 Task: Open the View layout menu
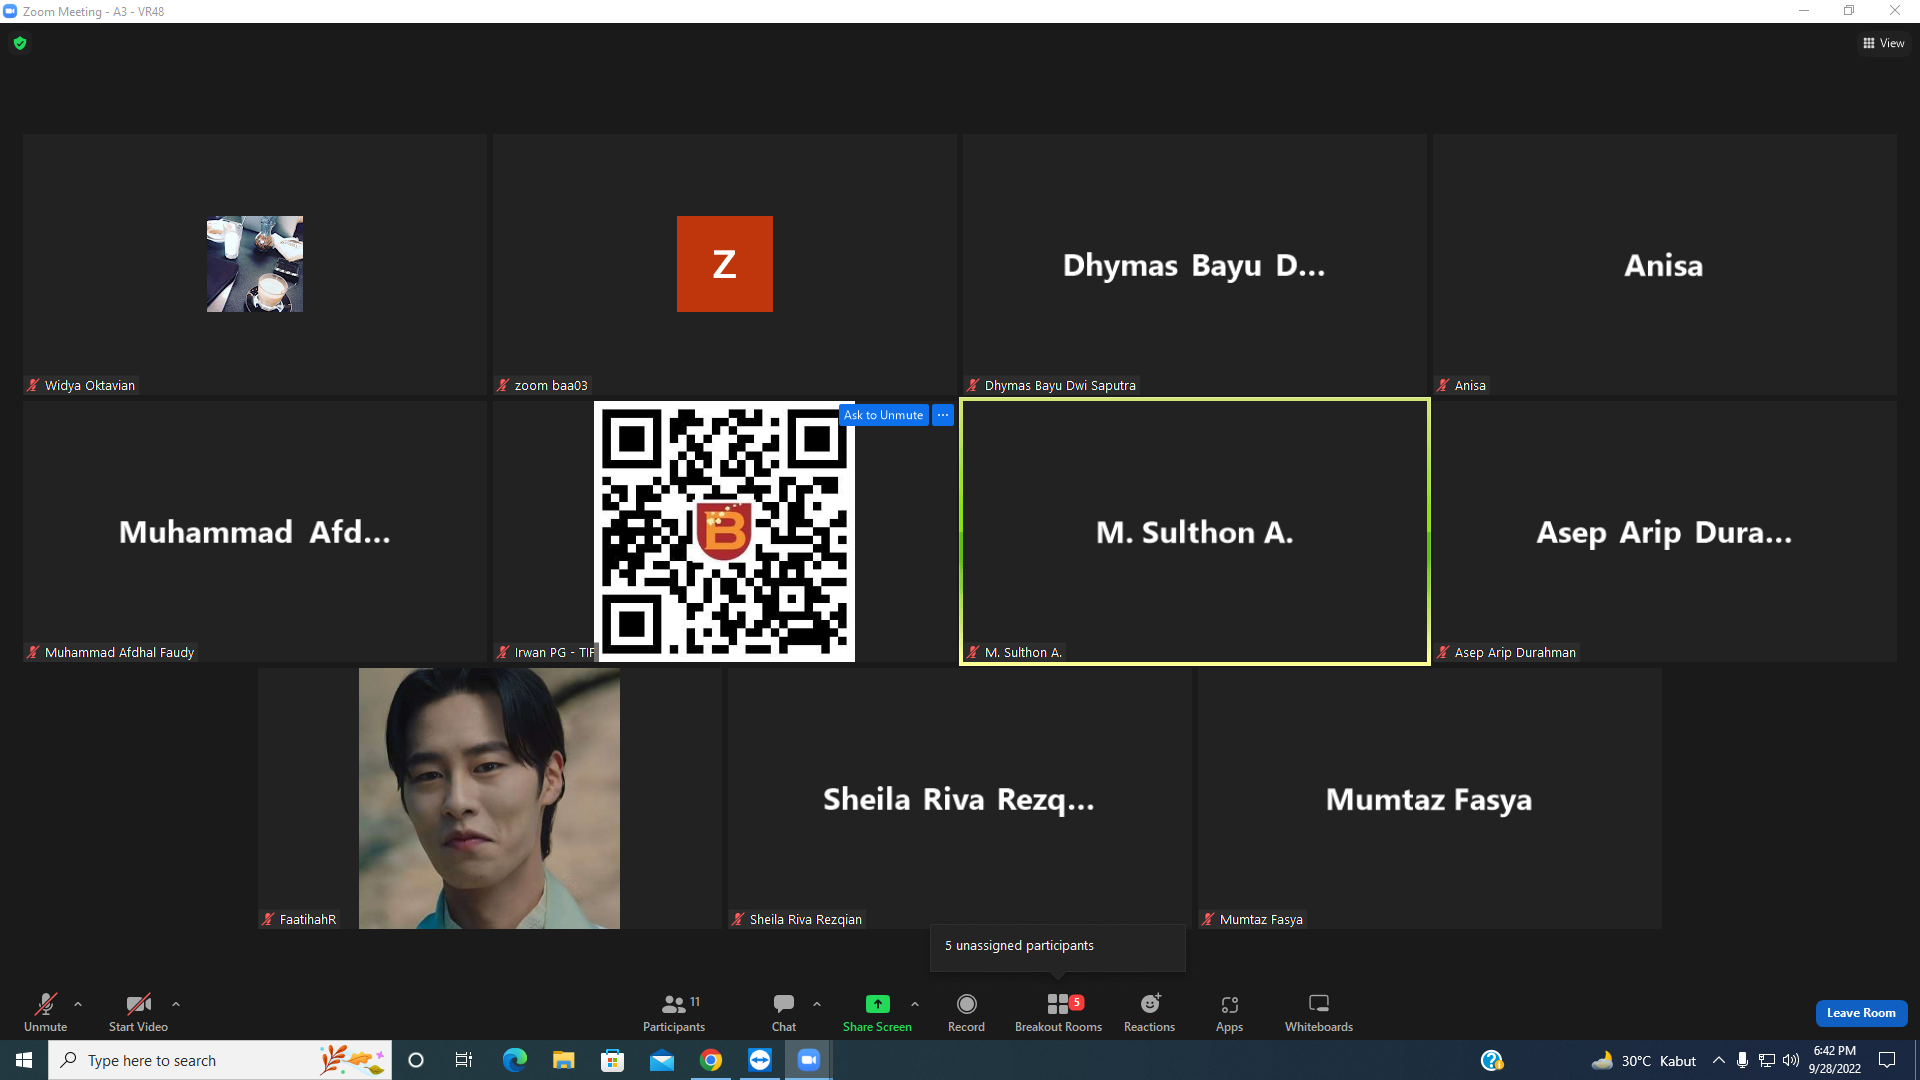[1884, 43]
